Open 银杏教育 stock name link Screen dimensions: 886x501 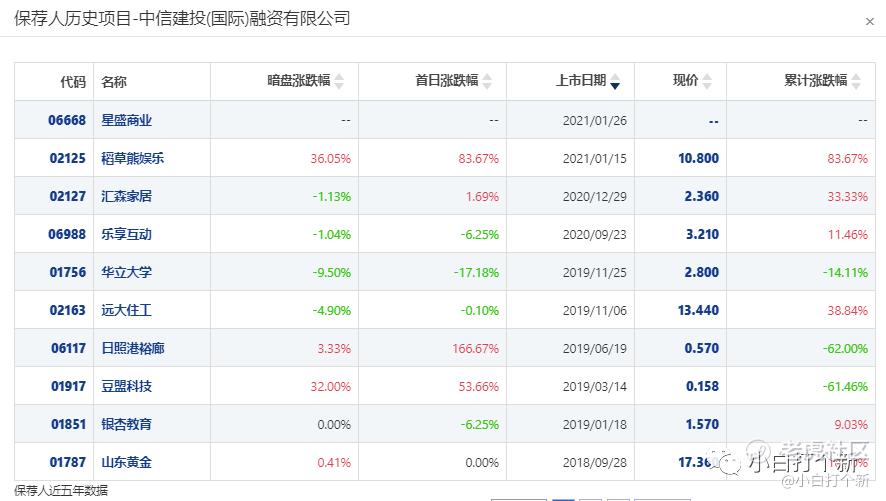(126, 424)
